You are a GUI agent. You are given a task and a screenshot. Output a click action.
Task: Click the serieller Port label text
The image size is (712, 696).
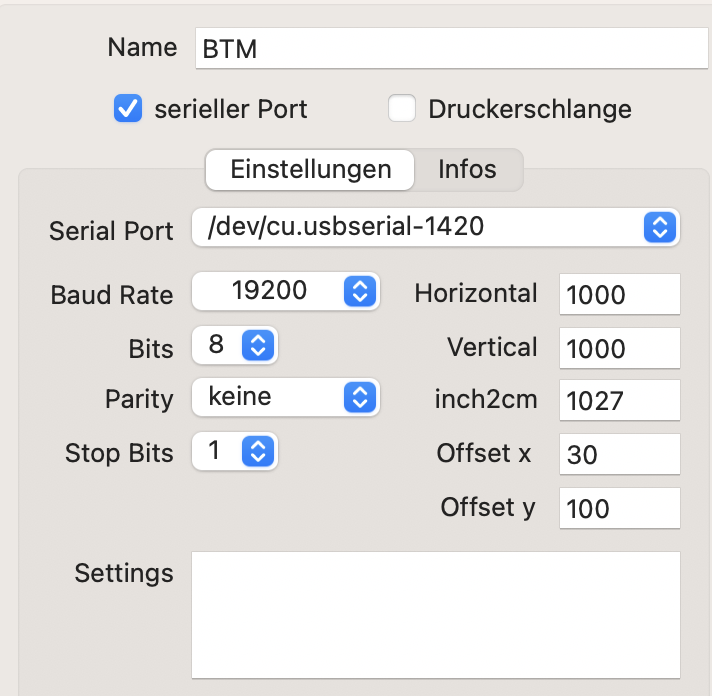pyautogui.click(x=231, y=109)
